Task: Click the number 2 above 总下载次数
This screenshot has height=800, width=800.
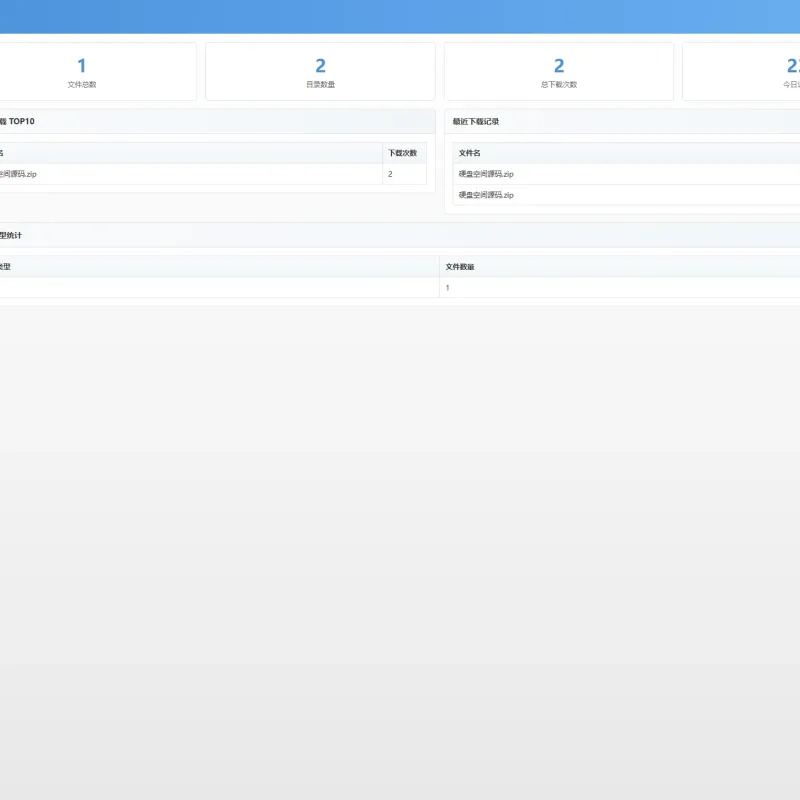Action: coord(559,65)
